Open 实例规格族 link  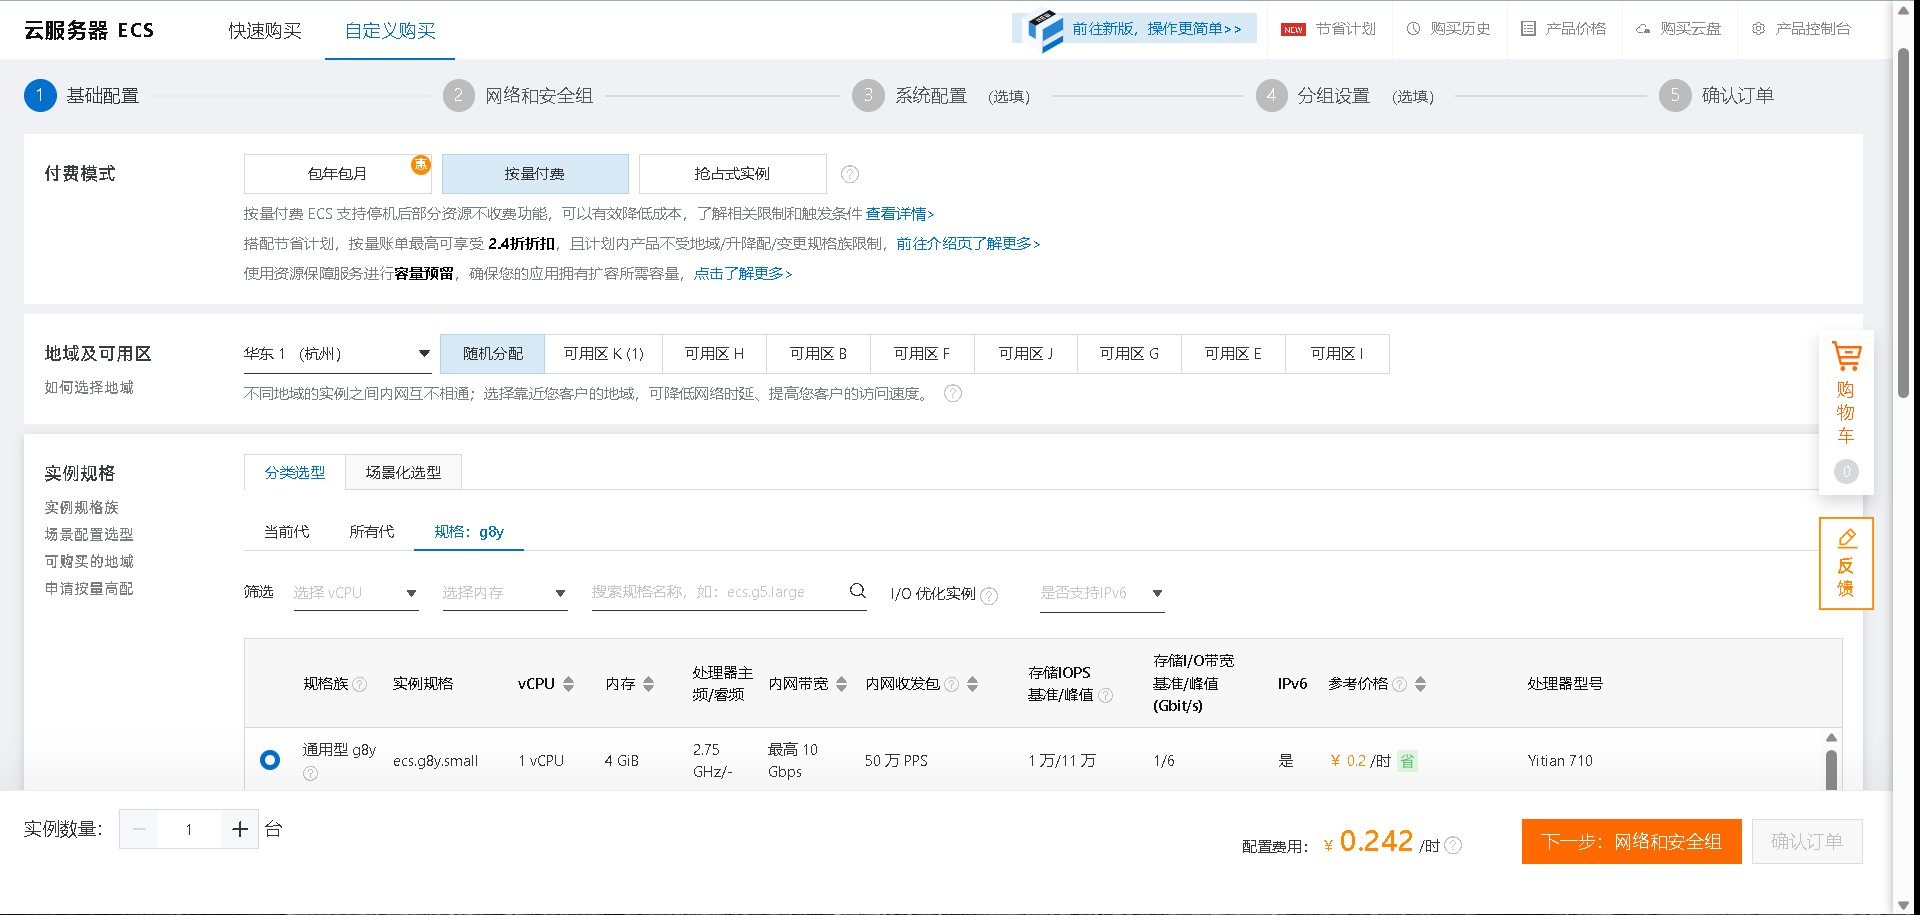[x=81, y=508]
